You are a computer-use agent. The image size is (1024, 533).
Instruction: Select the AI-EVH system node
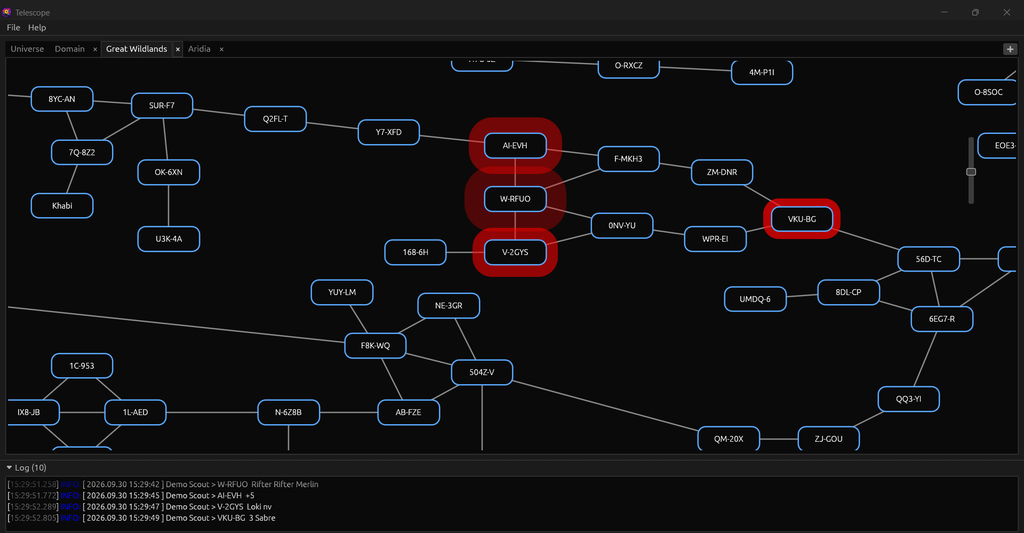click(x=515, y=146)
